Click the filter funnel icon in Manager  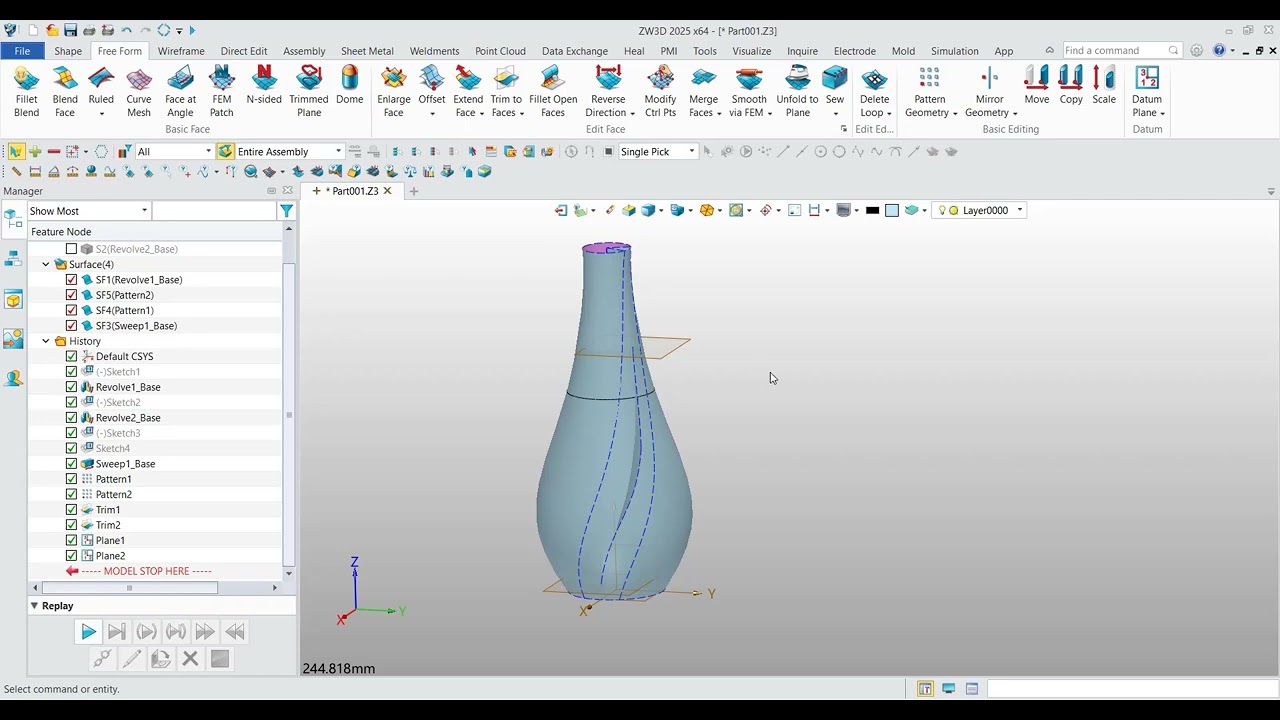point(287,211)
